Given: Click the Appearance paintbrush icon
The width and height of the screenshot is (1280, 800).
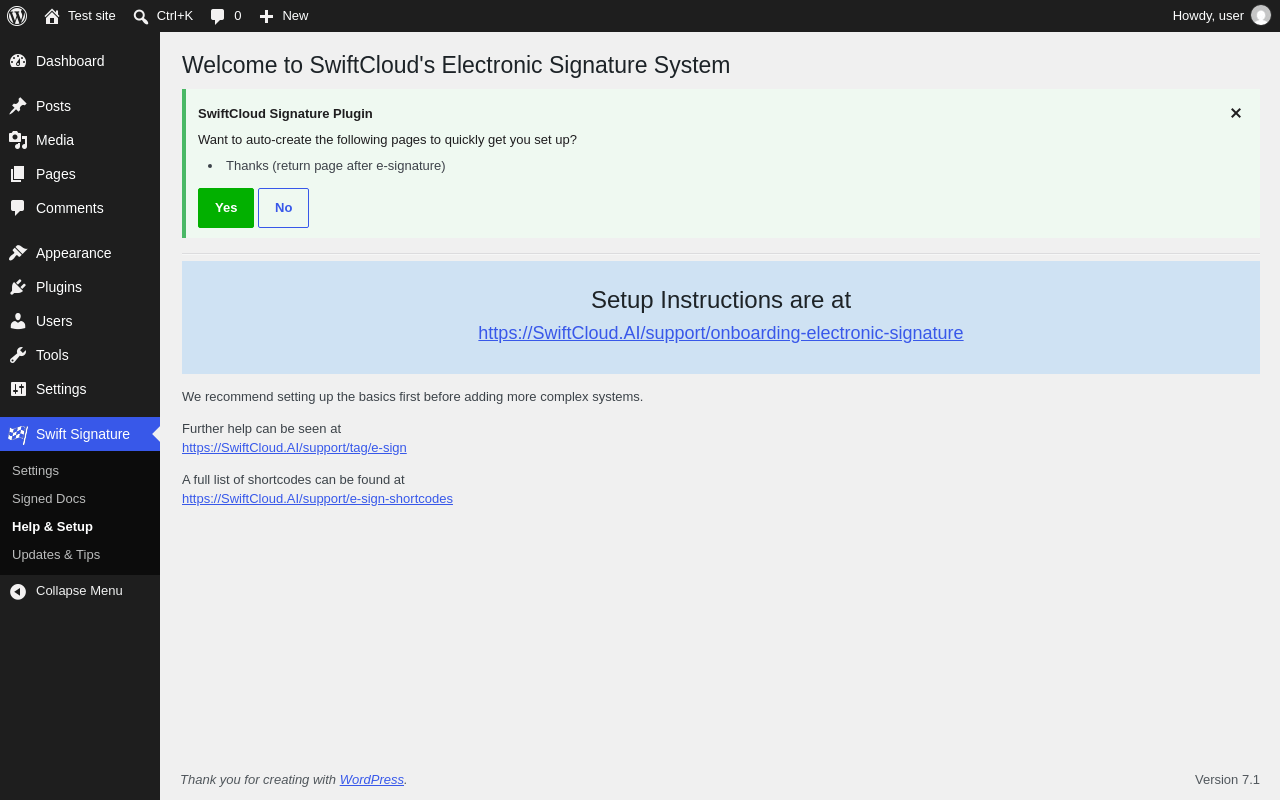Looking at the screenshot, I should [18, 253].
